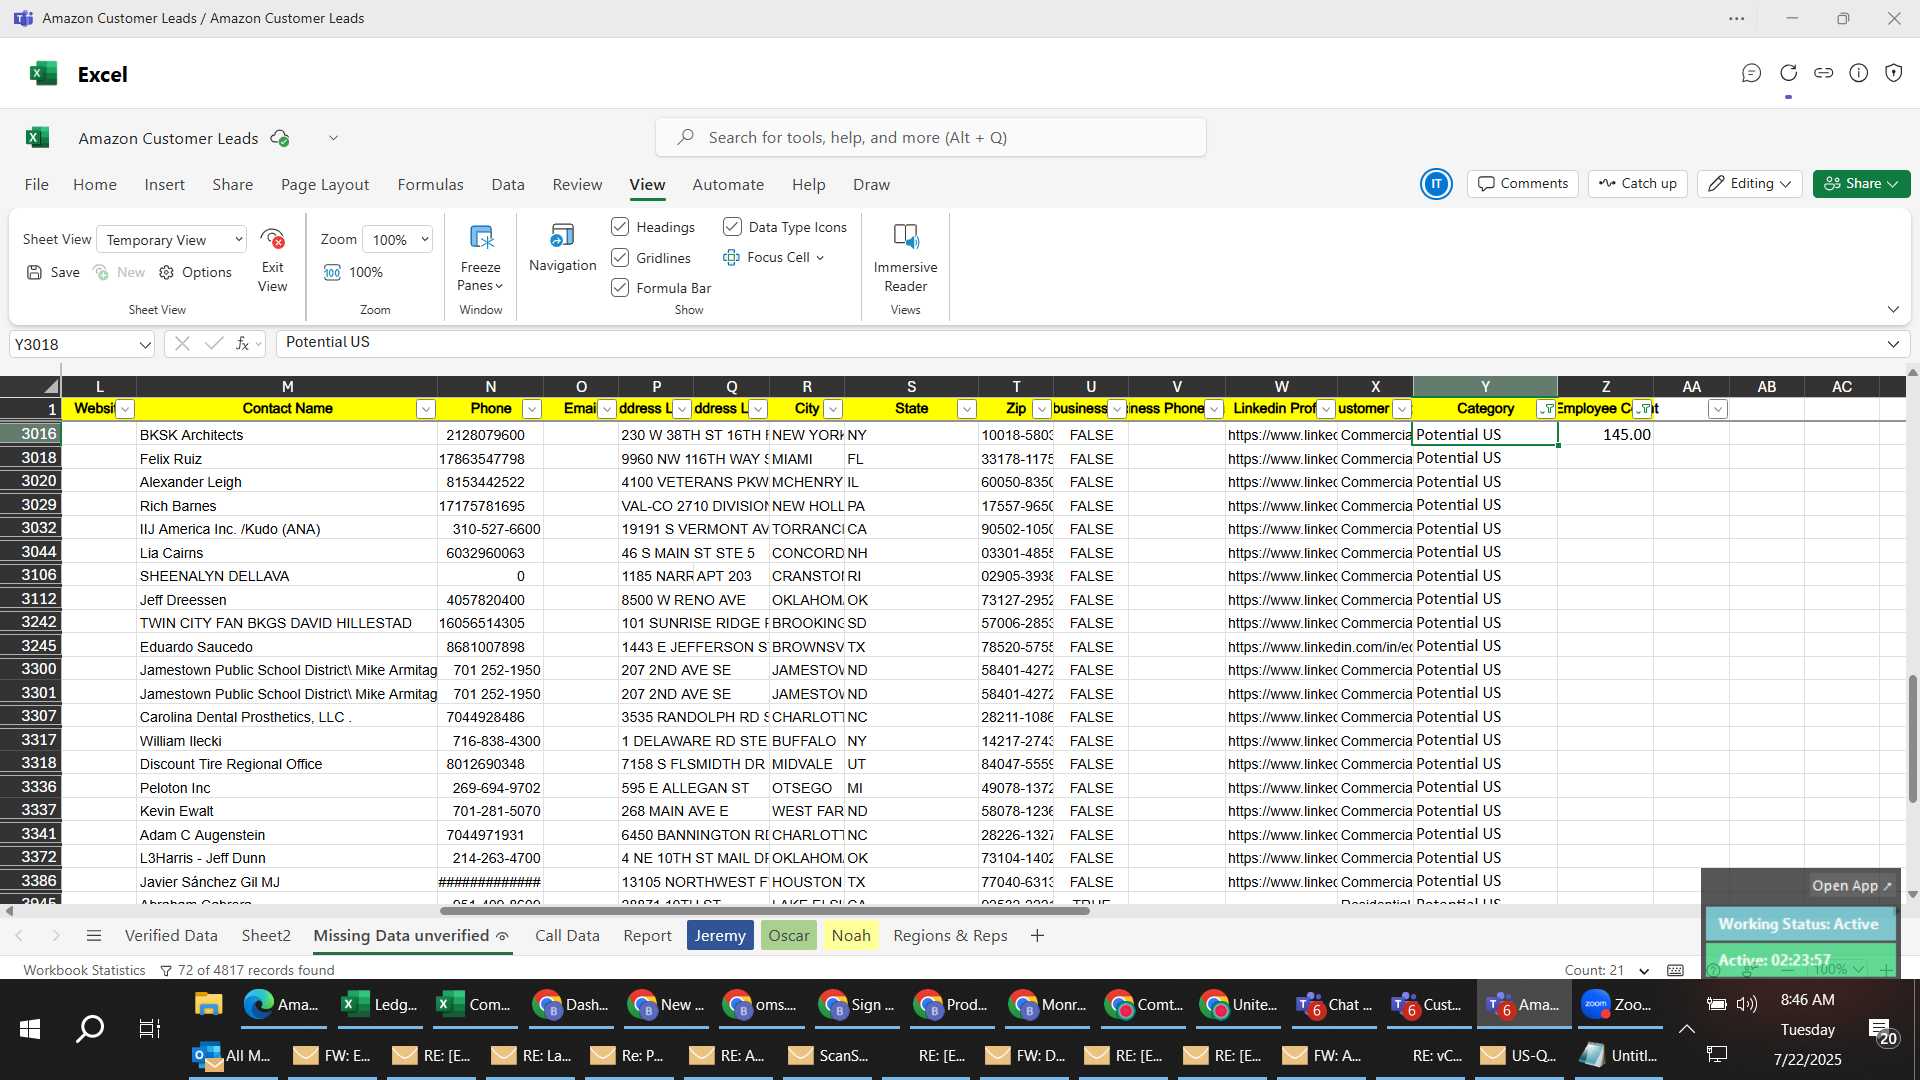The width and height of the screenshot is (1920, 1080).
Task: Open Workbook Statistics
Action: [84, 970]
